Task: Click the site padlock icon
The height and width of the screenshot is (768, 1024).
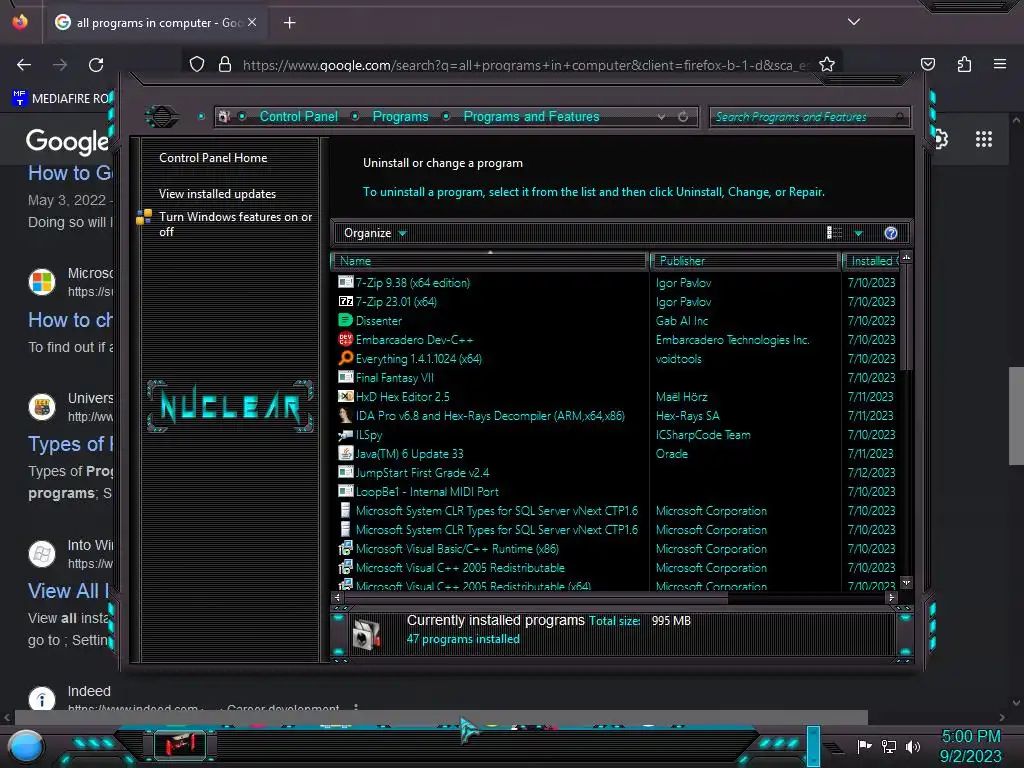Action: (225, 64)
